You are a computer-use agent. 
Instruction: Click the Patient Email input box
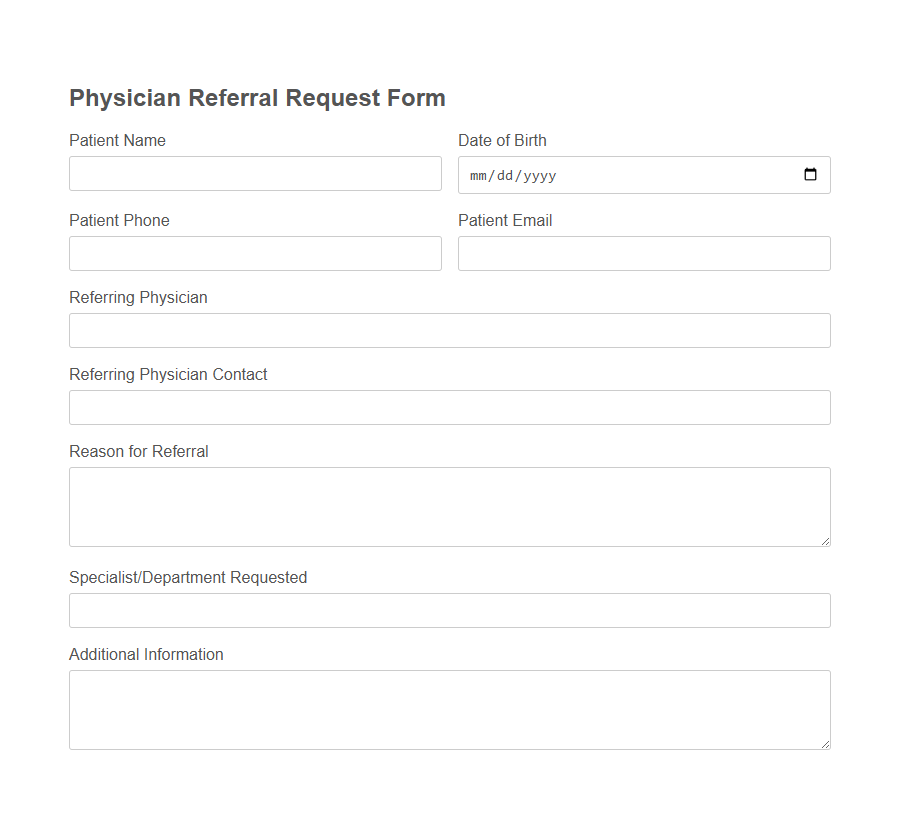(644, 253)
